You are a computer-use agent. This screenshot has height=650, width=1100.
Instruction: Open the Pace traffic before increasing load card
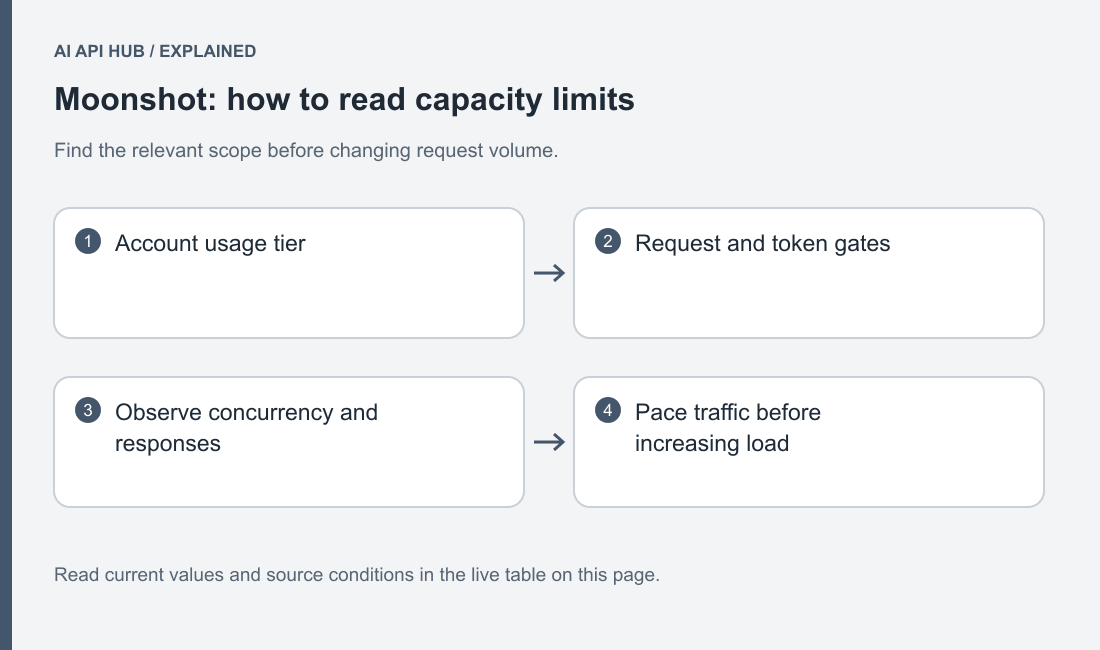click(809, 442)
